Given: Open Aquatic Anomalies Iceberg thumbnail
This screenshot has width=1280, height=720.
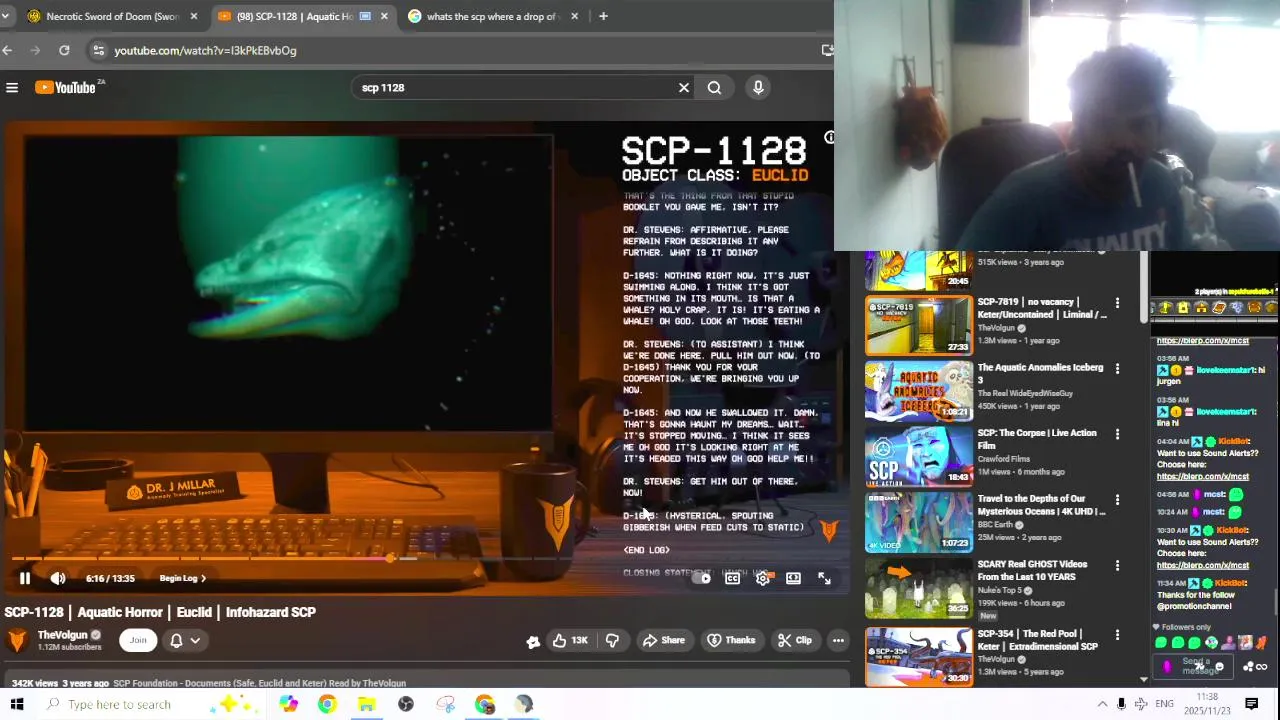Looking at the screenshot, I should click(918, 391).
